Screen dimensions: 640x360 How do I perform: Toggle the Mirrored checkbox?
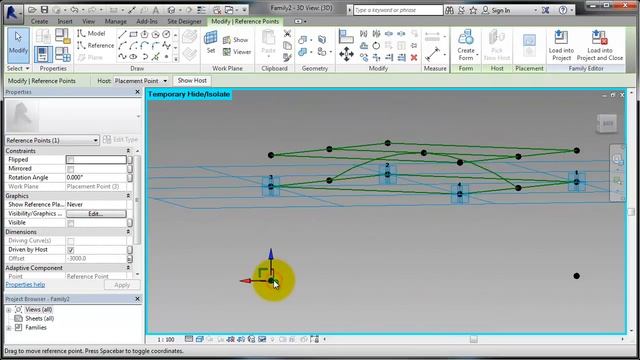(71, 169)
